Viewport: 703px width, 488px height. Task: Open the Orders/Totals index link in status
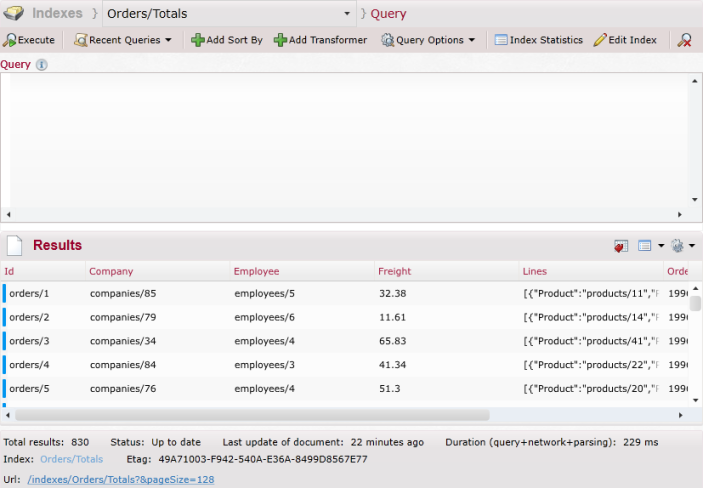[71, 459]
